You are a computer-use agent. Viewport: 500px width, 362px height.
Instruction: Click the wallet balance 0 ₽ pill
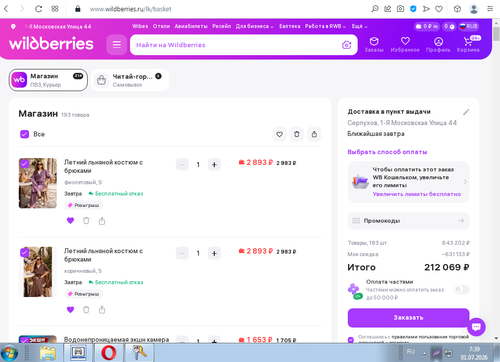tap(426, 26)
